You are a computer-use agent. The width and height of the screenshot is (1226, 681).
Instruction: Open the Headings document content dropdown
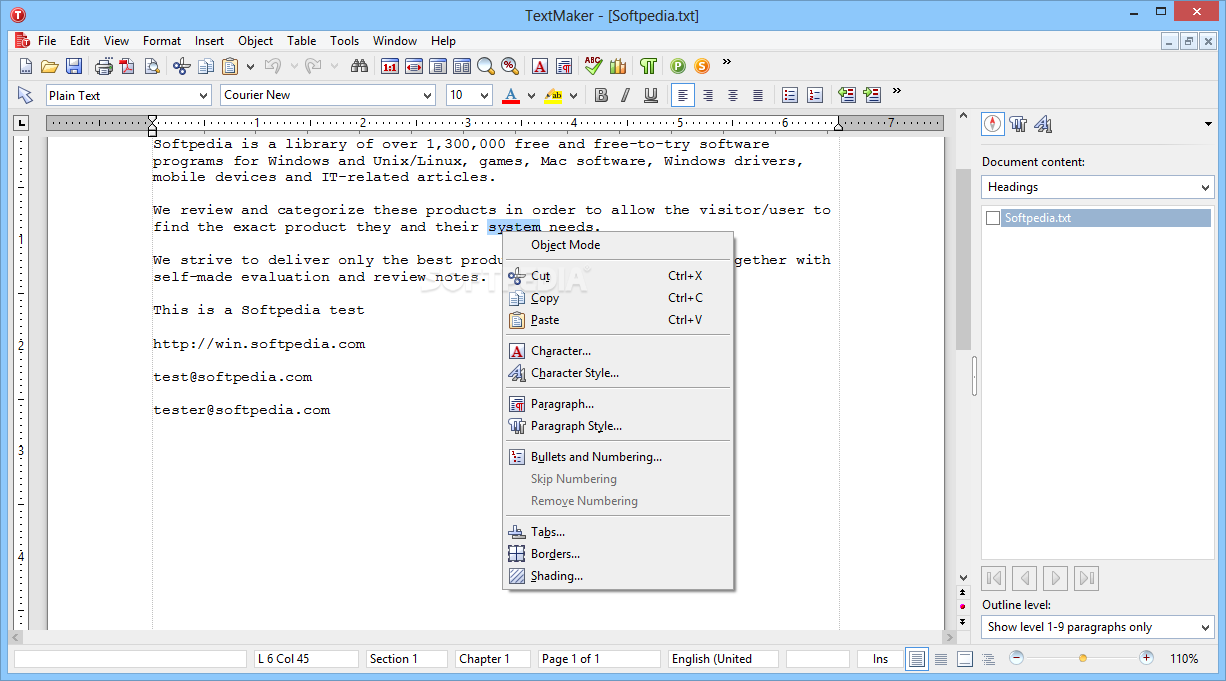point(1097,187)
